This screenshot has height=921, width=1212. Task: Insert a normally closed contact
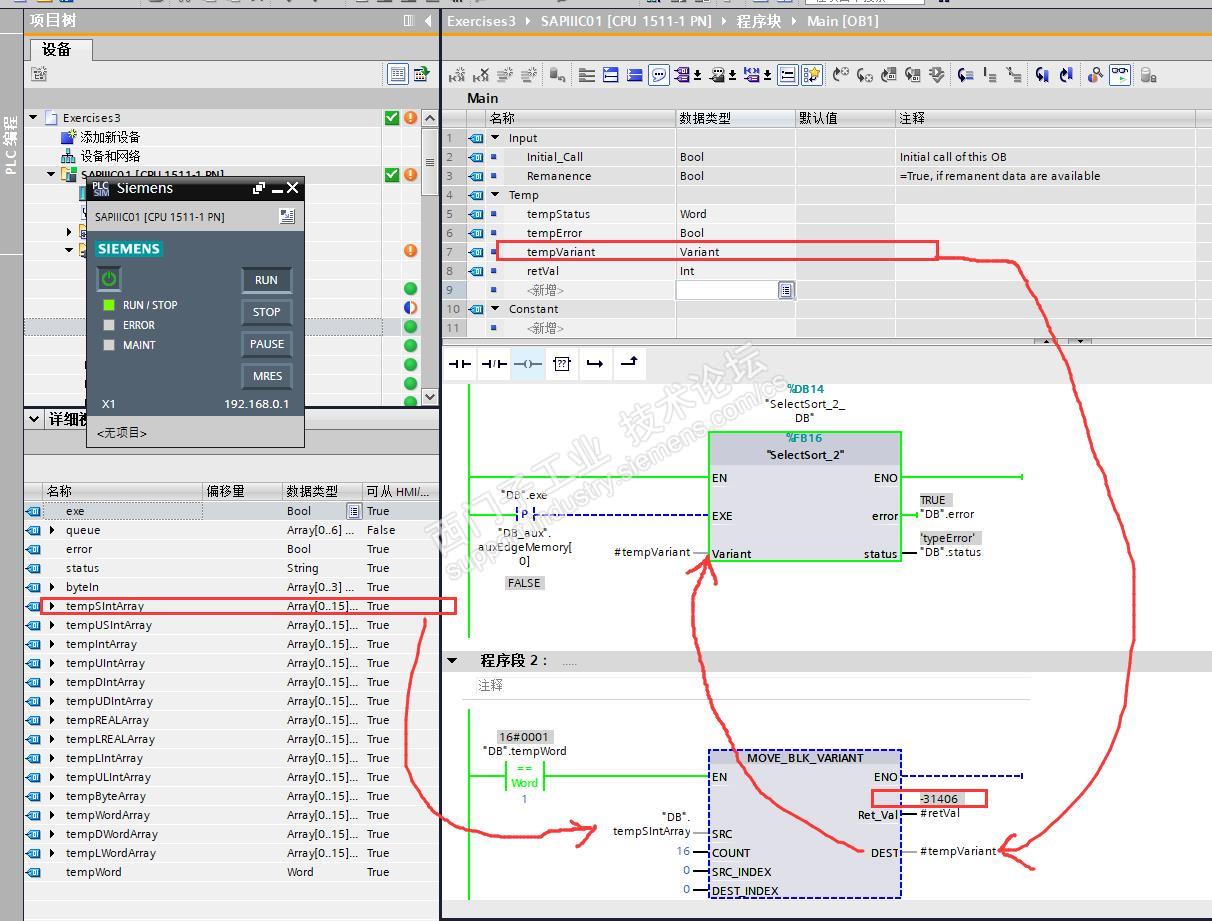tap(494, 364)
